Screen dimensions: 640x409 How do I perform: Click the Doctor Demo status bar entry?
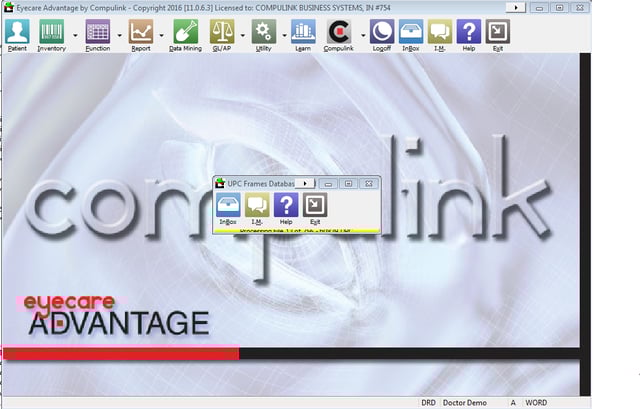465,403
